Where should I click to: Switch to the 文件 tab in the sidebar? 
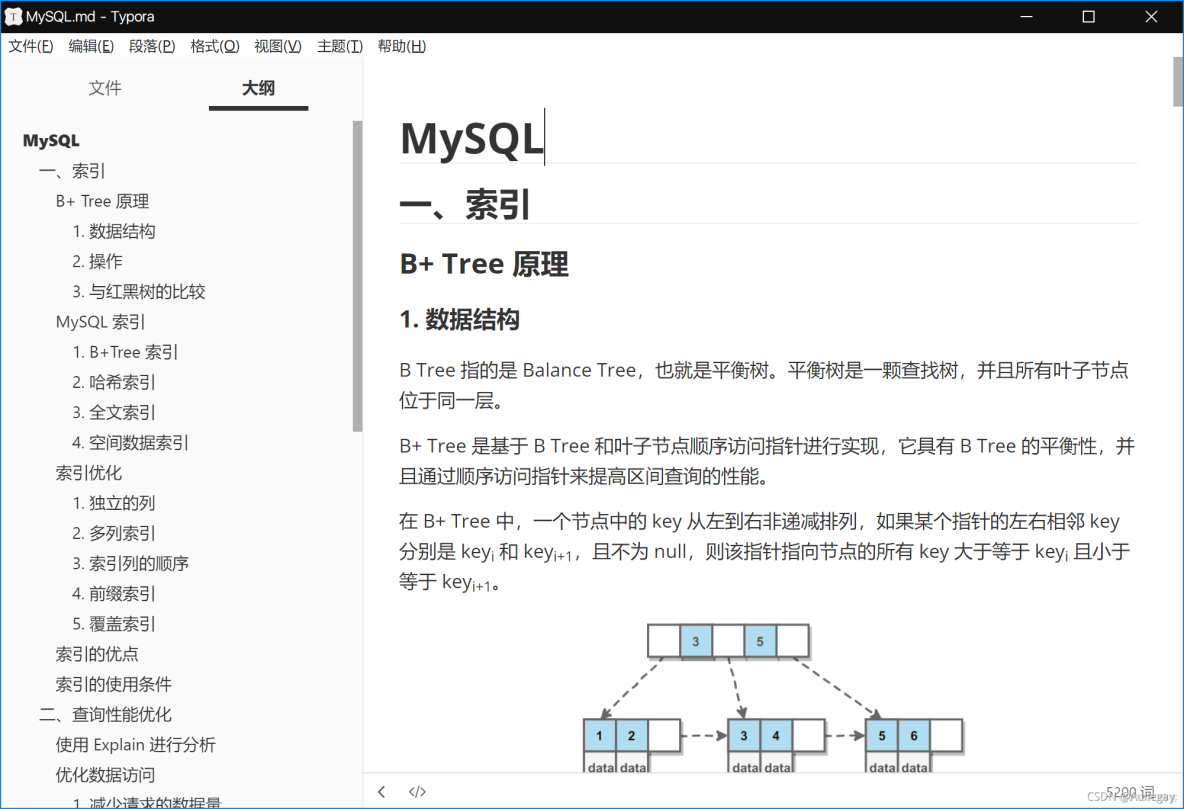[x=105, y=88]
